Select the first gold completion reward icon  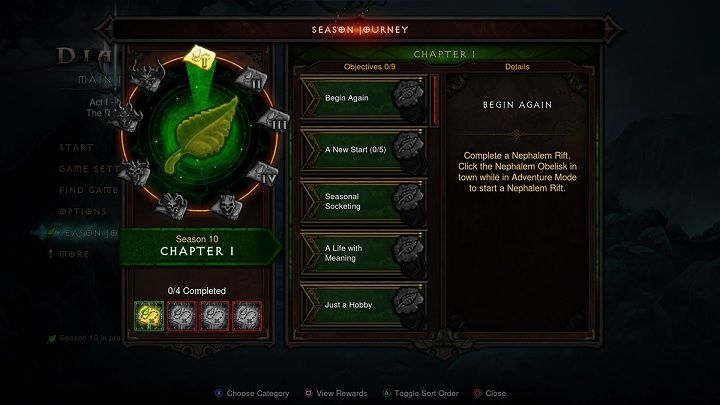tap(149, 316)
